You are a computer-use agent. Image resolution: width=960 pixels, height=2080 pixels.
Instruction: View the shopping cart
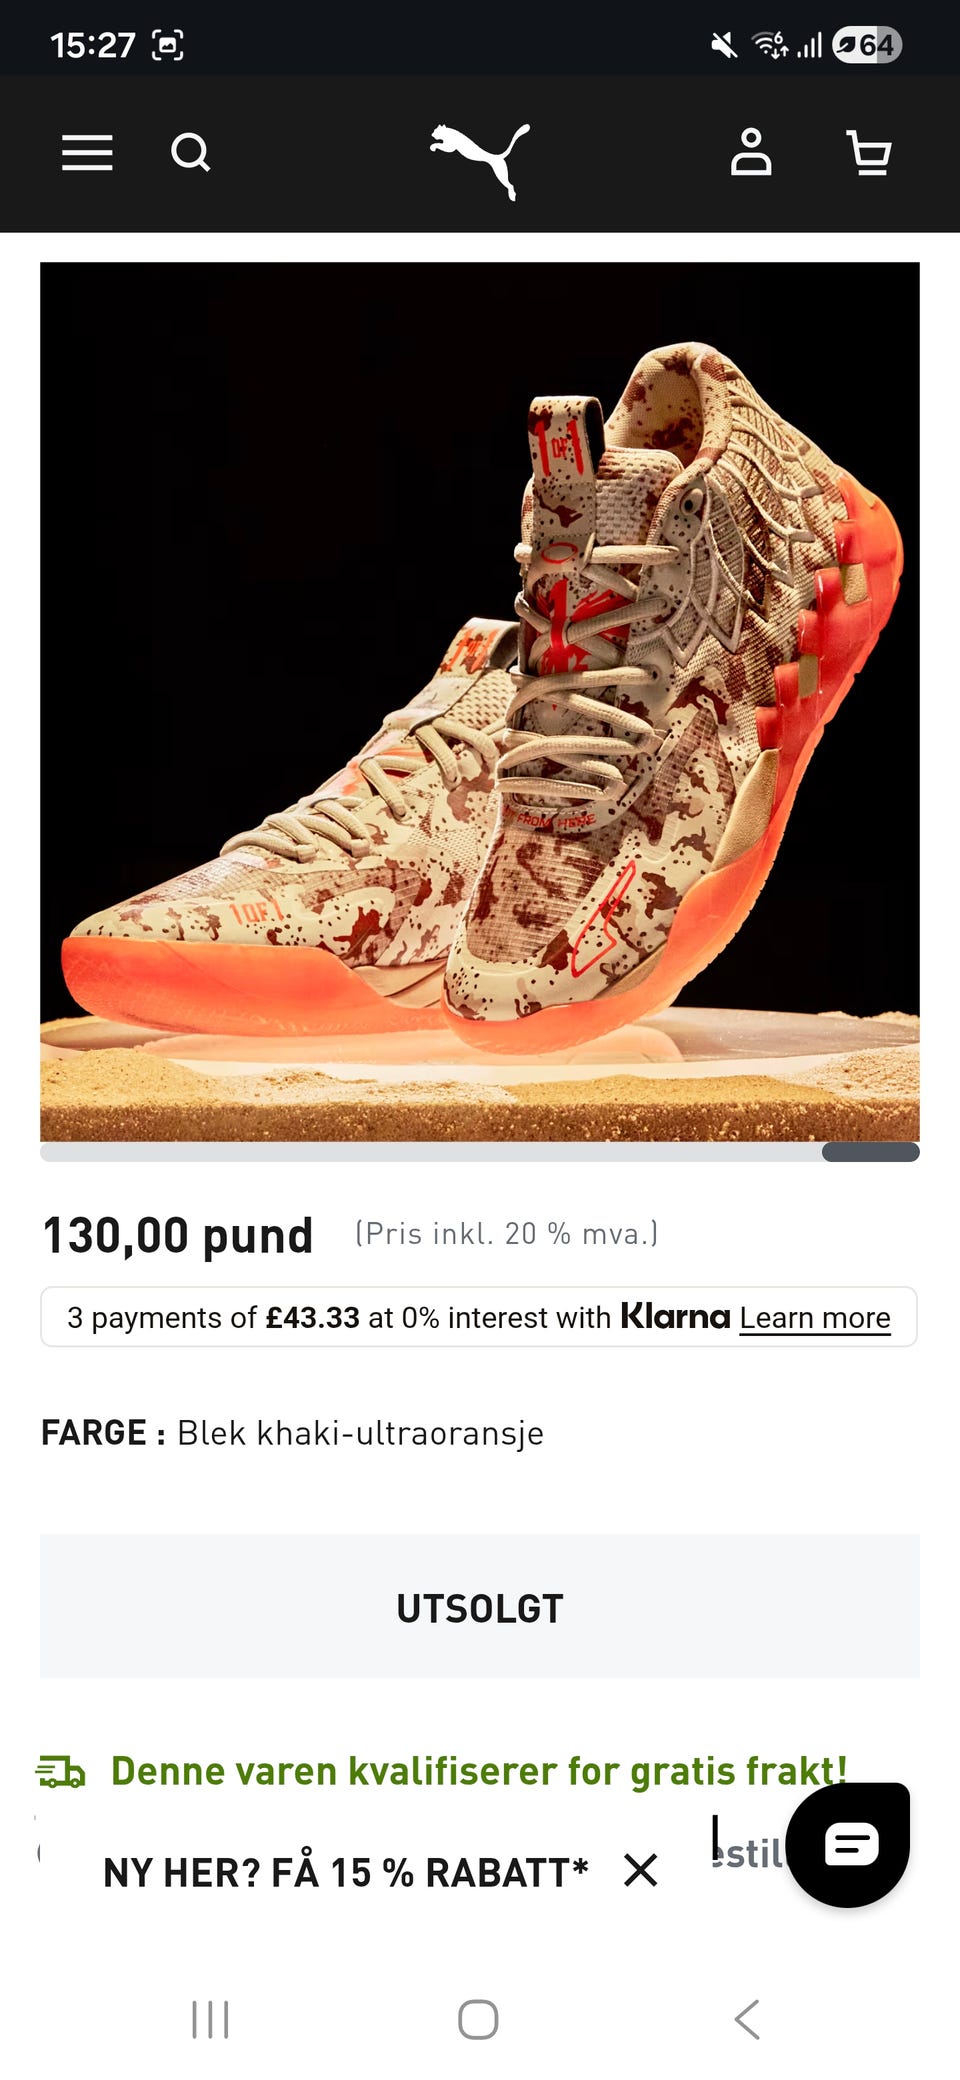(x=869, y=153)
